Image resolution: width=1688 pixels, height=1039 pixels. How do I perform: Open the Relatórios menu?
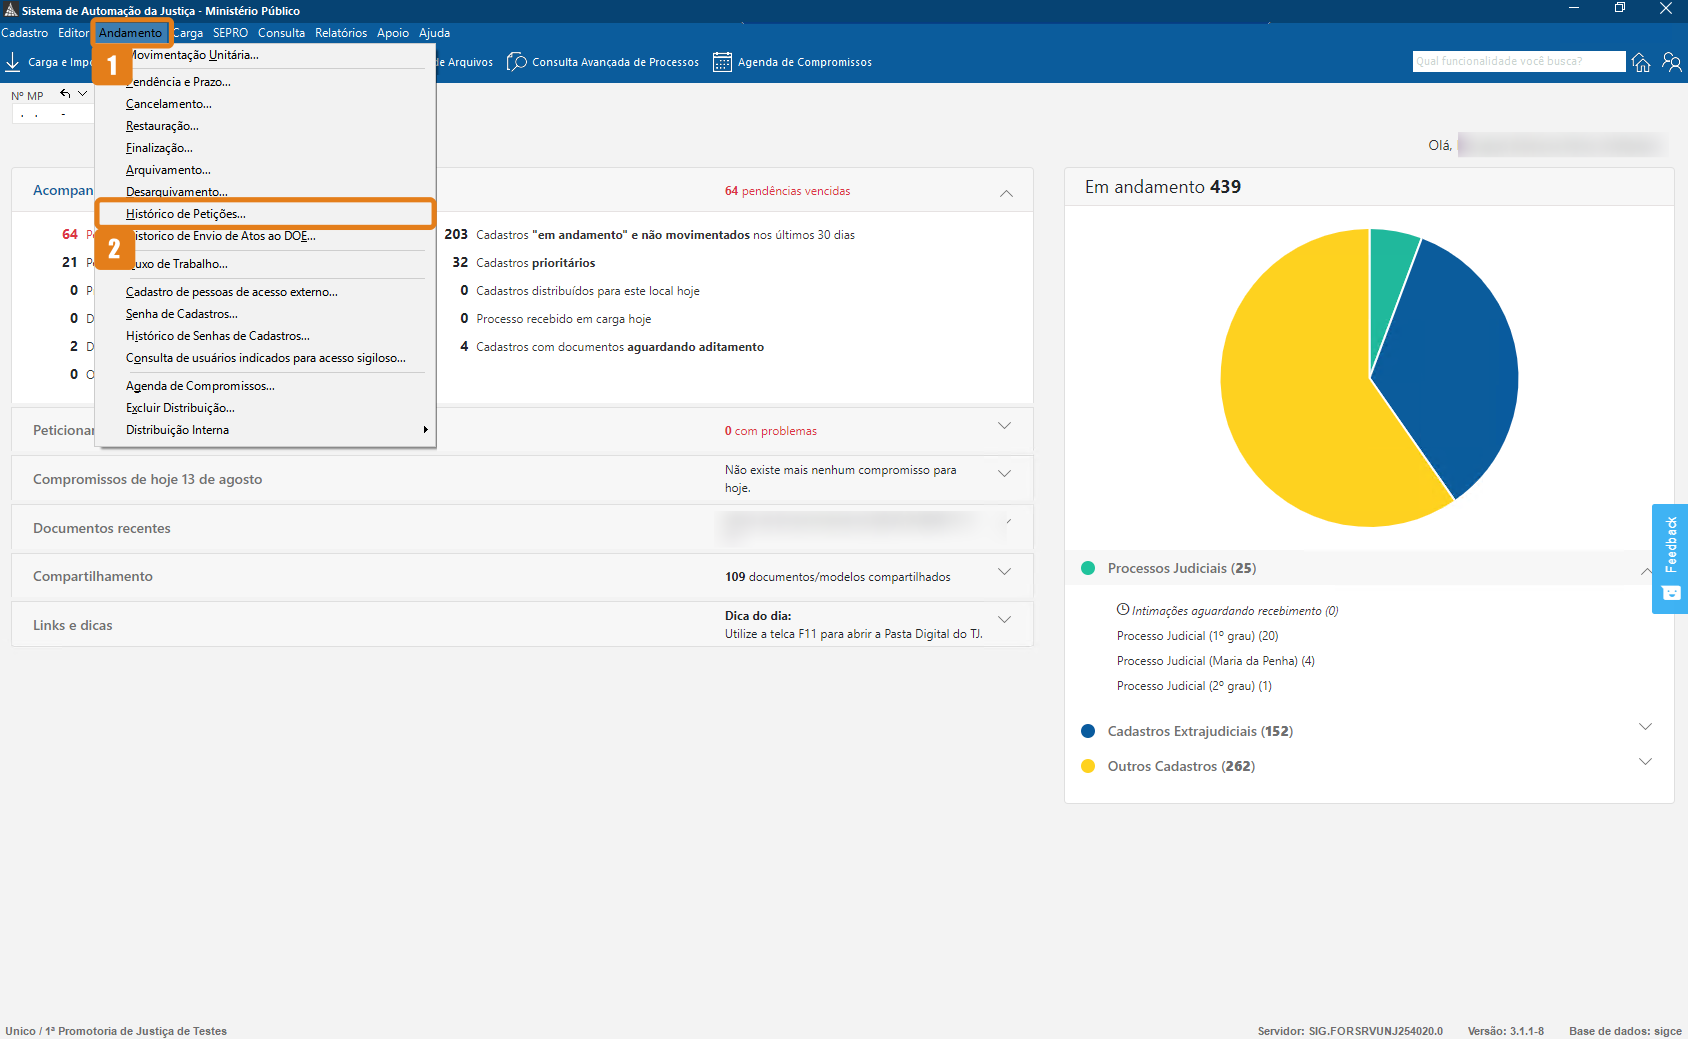tap(341, 33)
